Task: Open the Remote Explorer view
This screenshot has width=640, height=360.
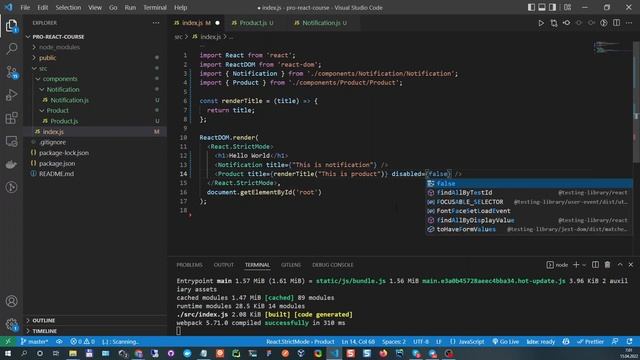Action: click(x=11, y=141)
